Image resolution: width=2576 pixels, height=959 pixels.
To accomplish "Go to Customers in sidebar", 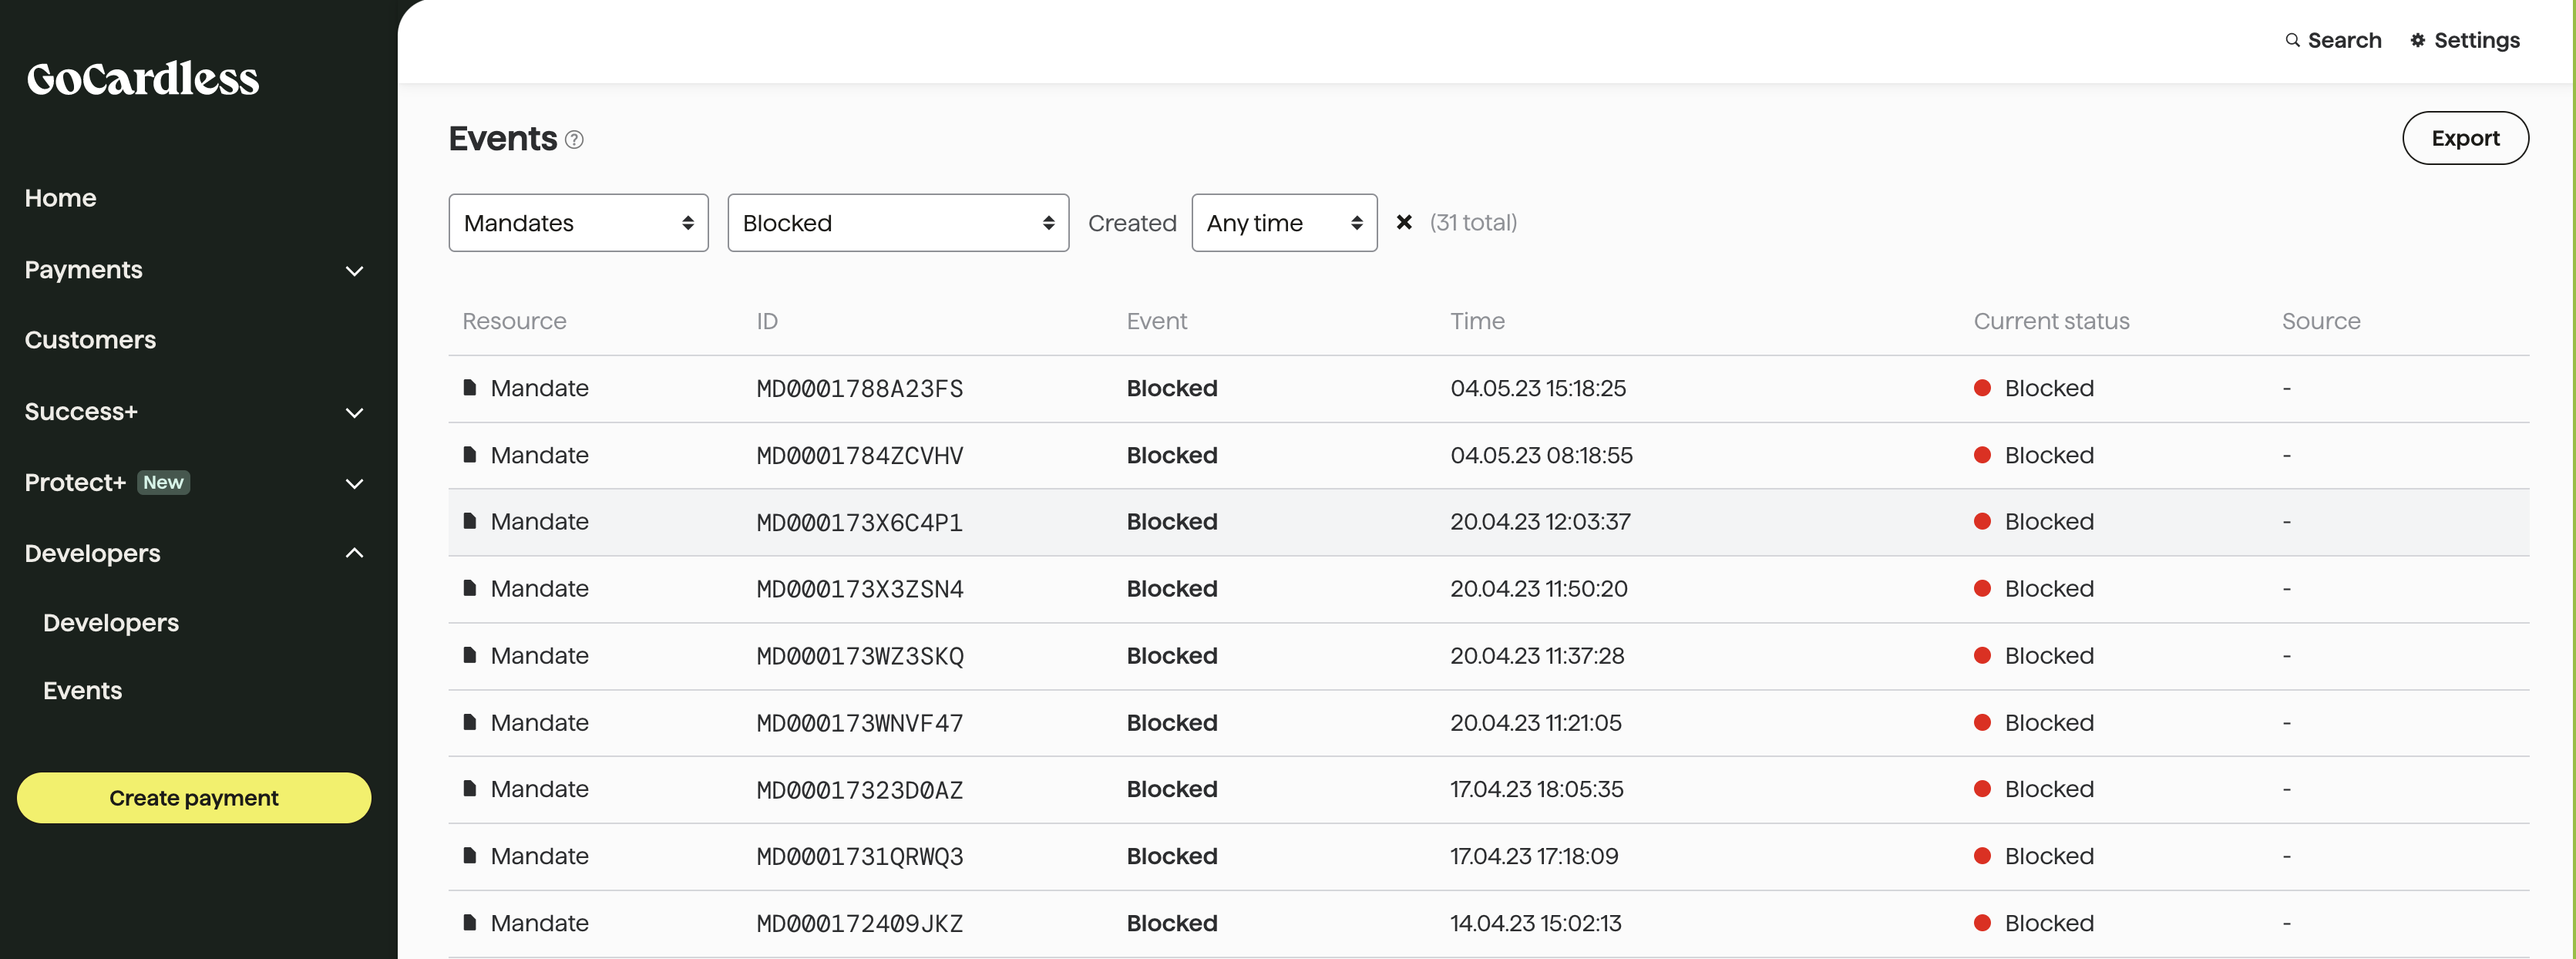I will click(90, 340).
